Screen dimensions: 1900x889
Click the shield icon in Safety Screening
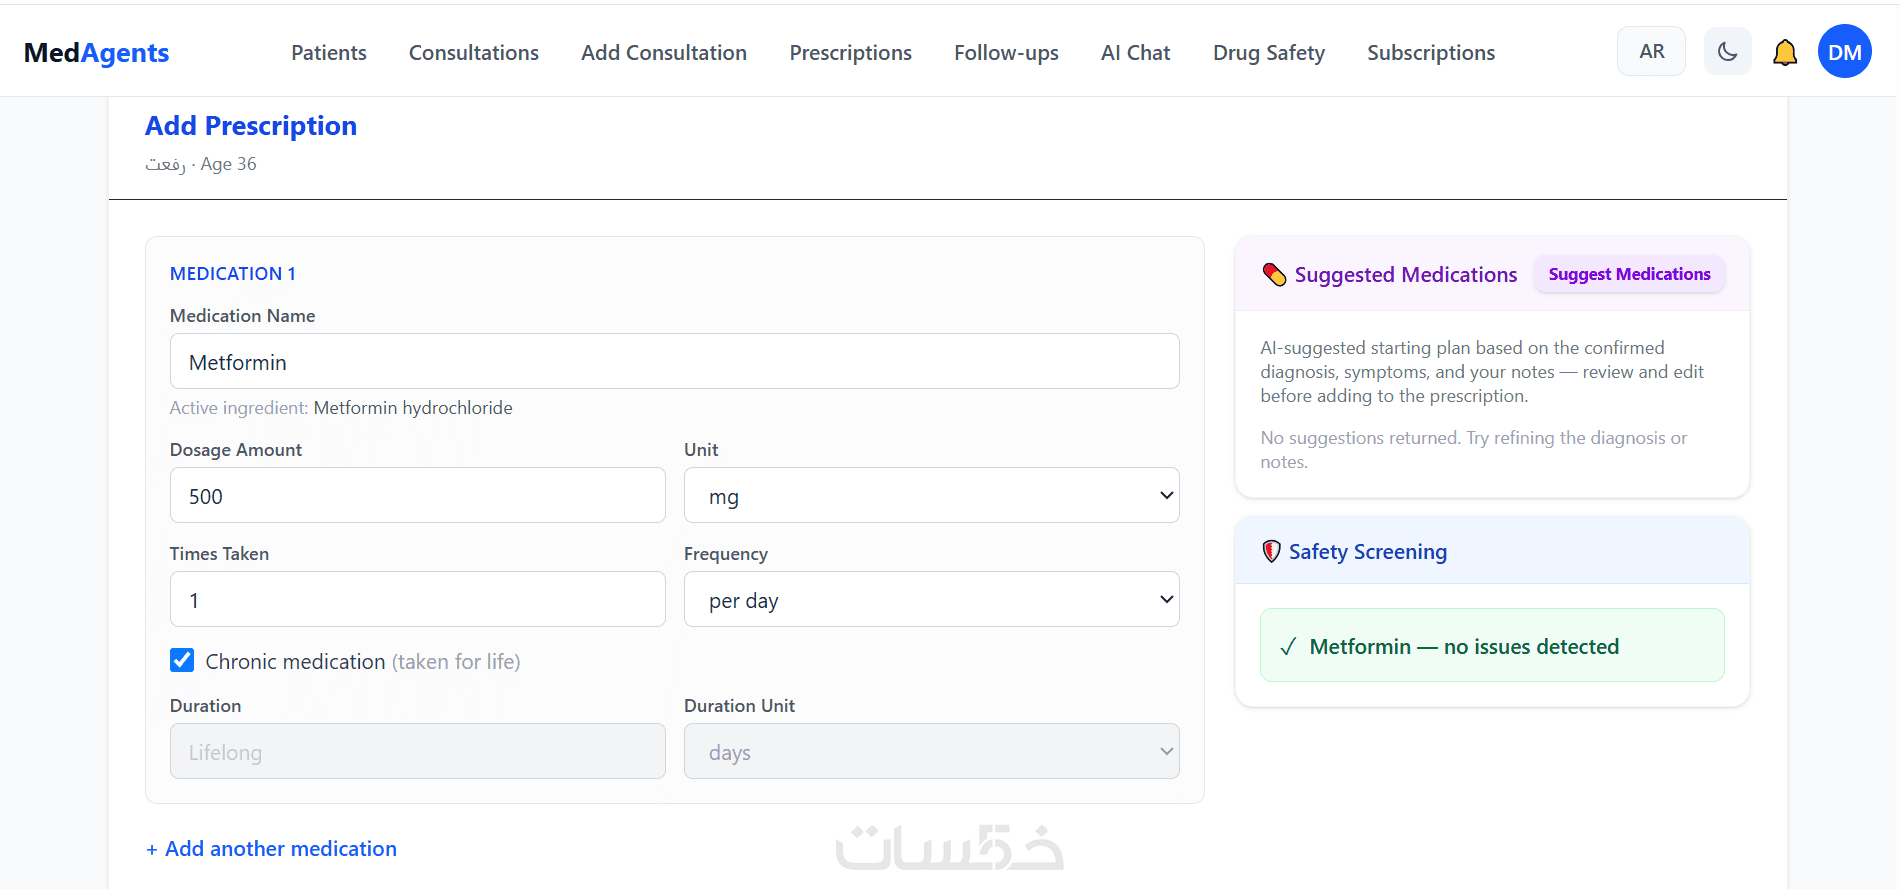[1271, 551]
